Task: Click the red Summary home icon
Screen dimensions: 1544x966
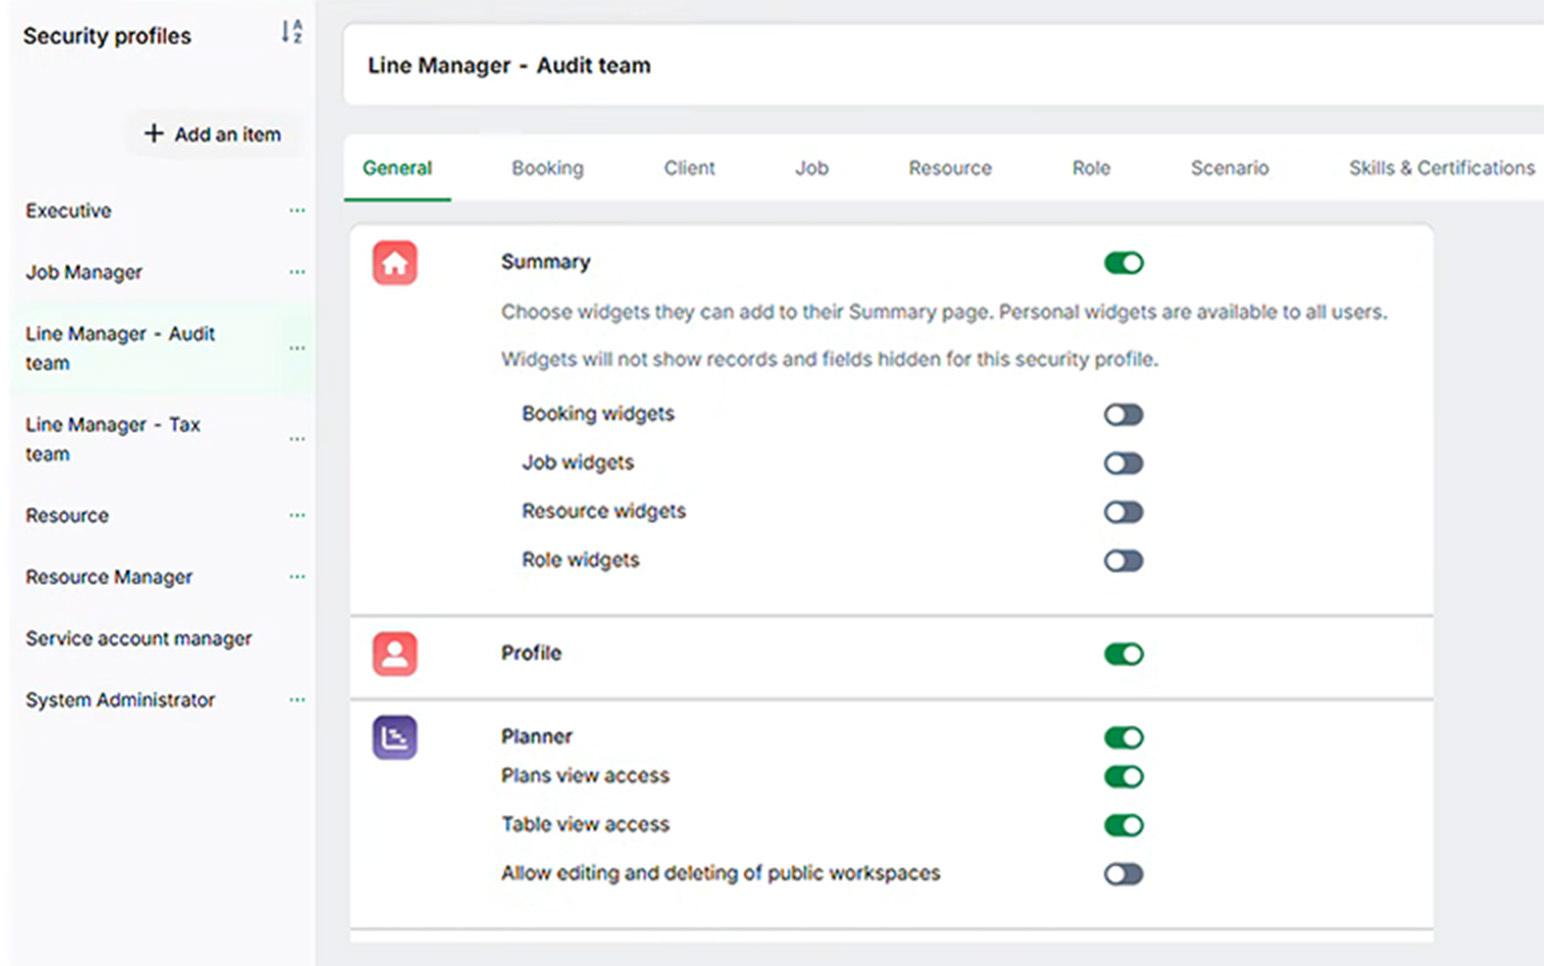Action: (x=395, y=263)
